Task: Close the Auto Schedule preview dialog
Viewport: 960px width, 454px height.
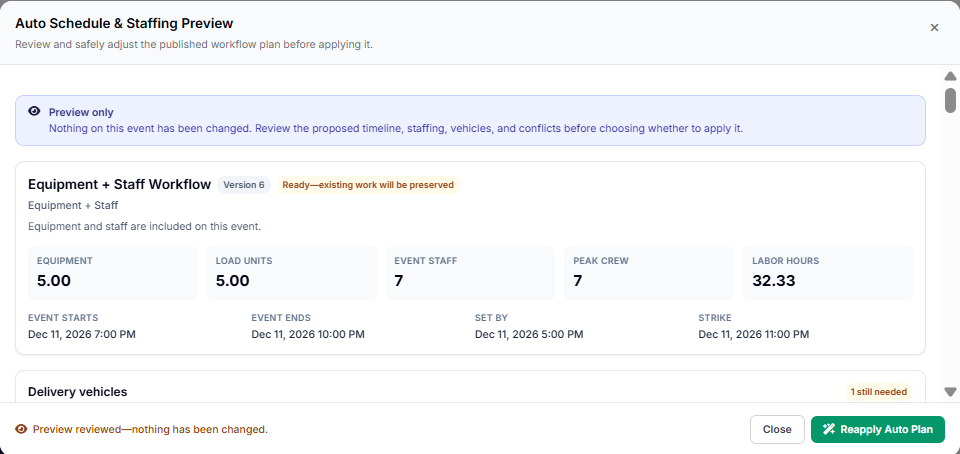Action: click(x=934, y=28)
